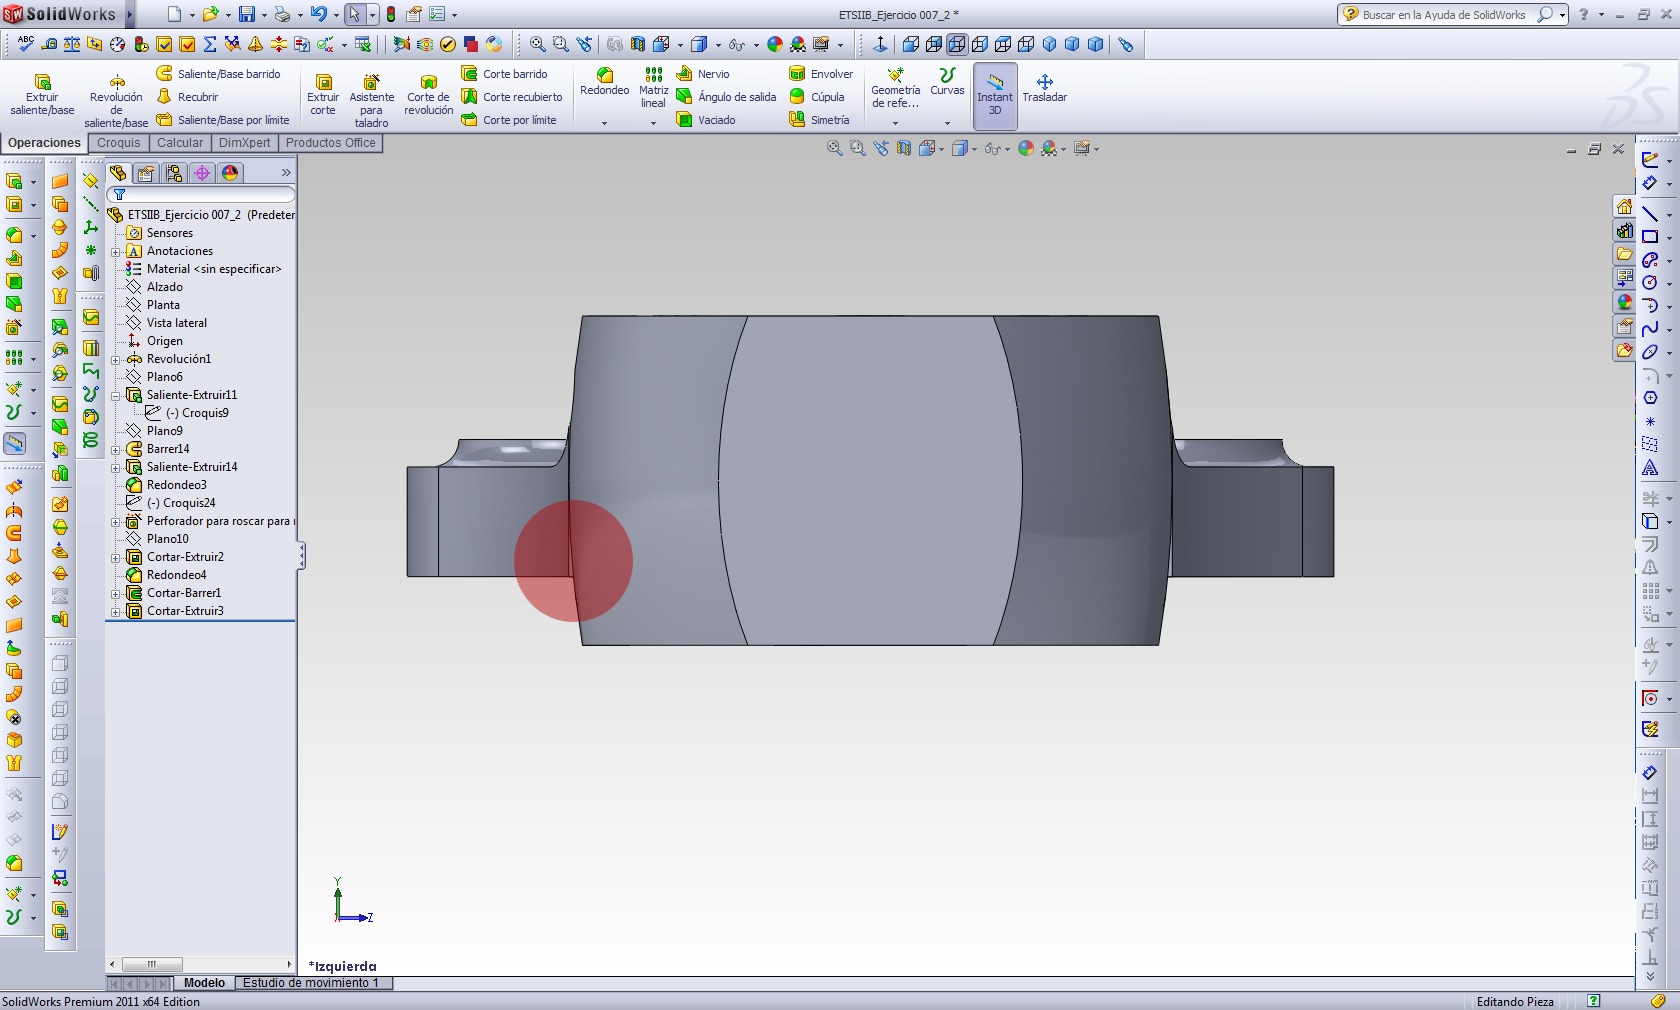Click the Curvas tool

pos(947,82)
